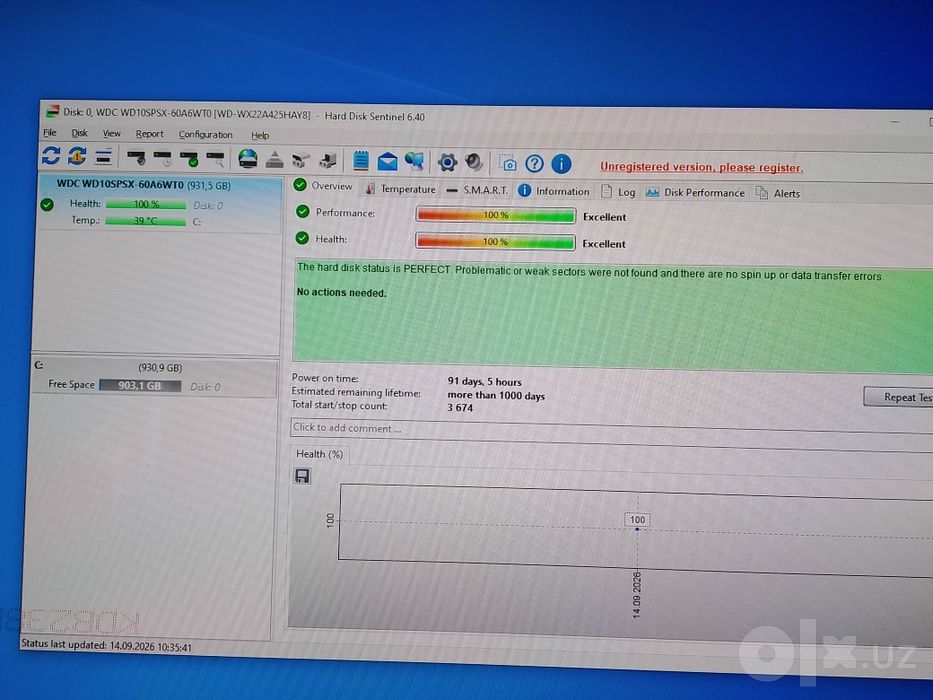This screenshot has width=933, height=700.
Task: Click refresh icon with orange warning sign
Action: point(77,157)
